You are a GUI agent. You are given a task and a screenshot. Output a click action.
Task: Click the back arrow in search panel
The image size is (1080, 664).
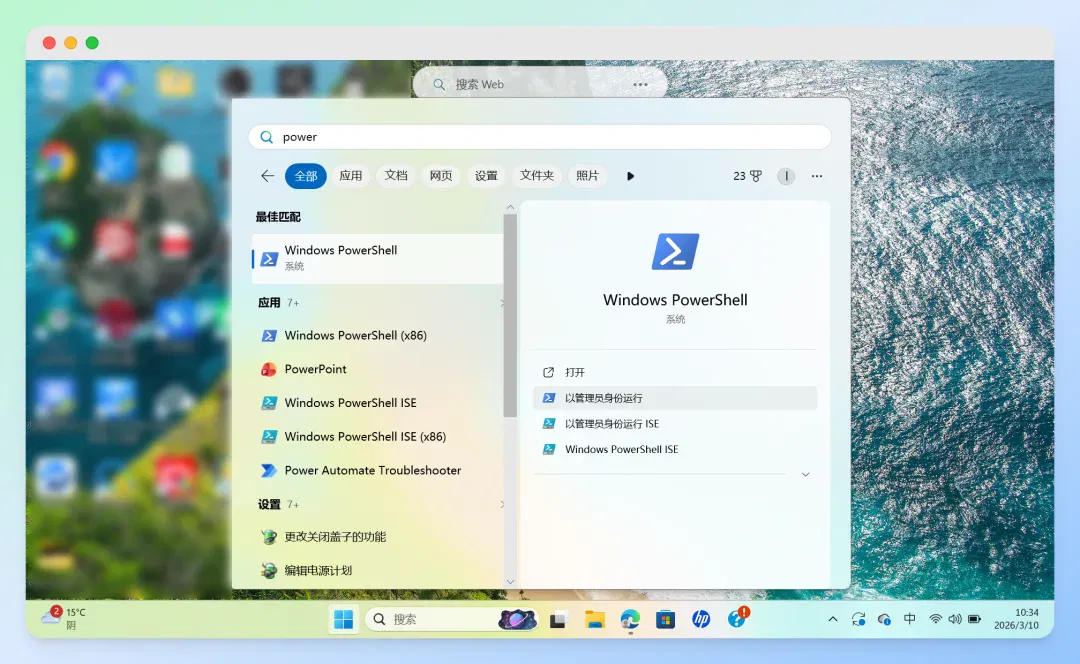coord(267,176)
